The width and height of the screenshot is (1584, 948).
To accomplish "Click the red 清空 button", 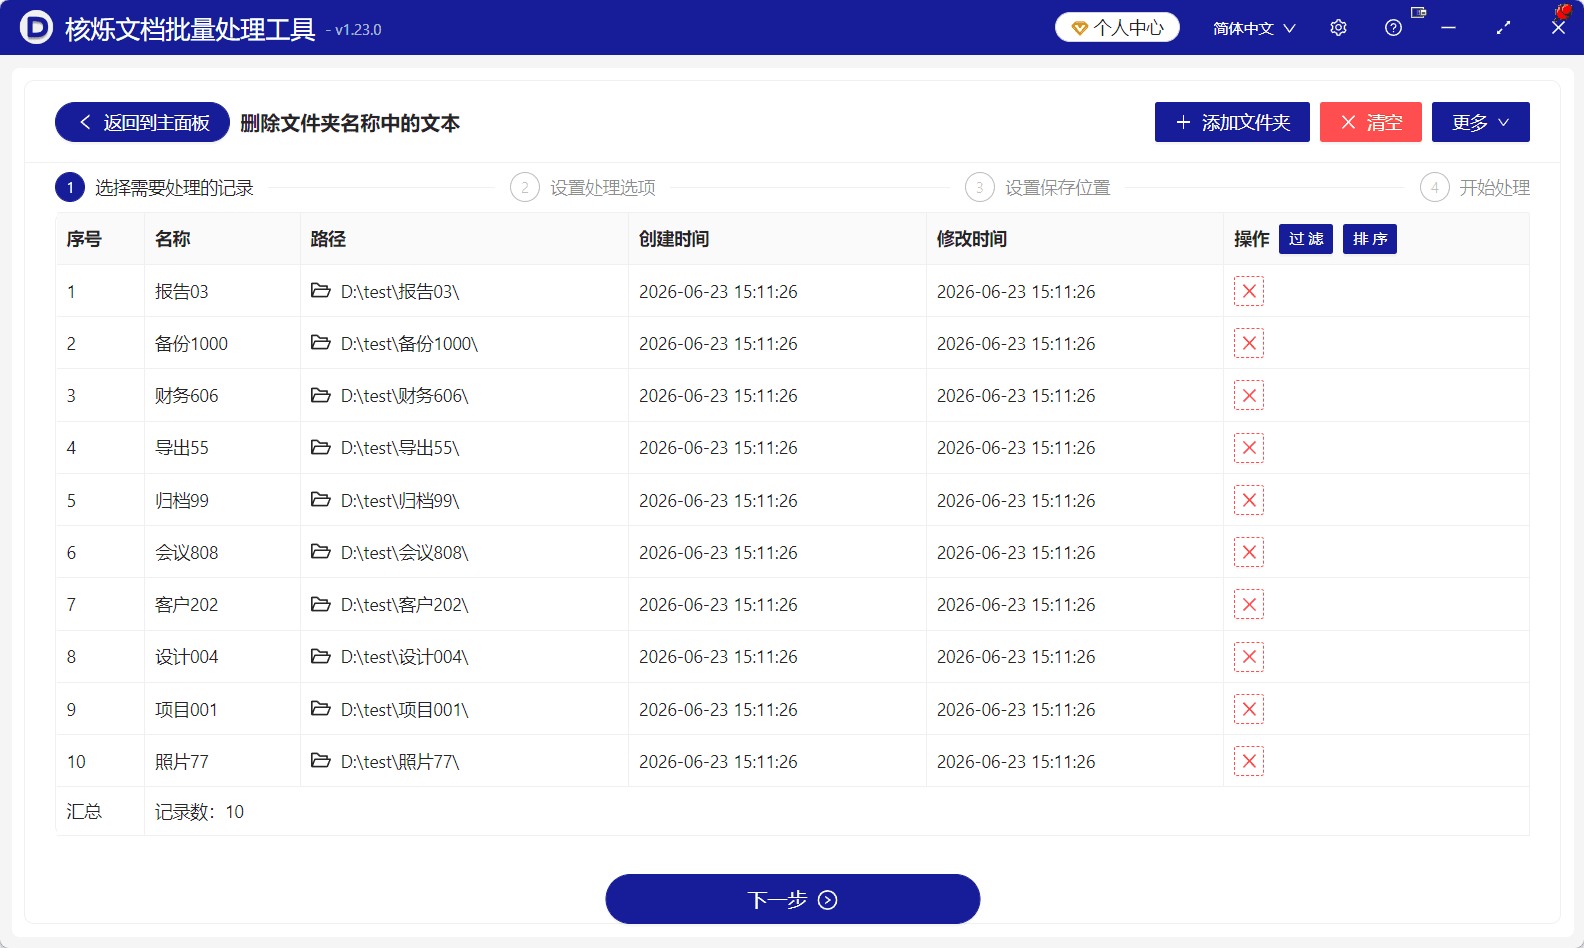I will coord(1370,122).
